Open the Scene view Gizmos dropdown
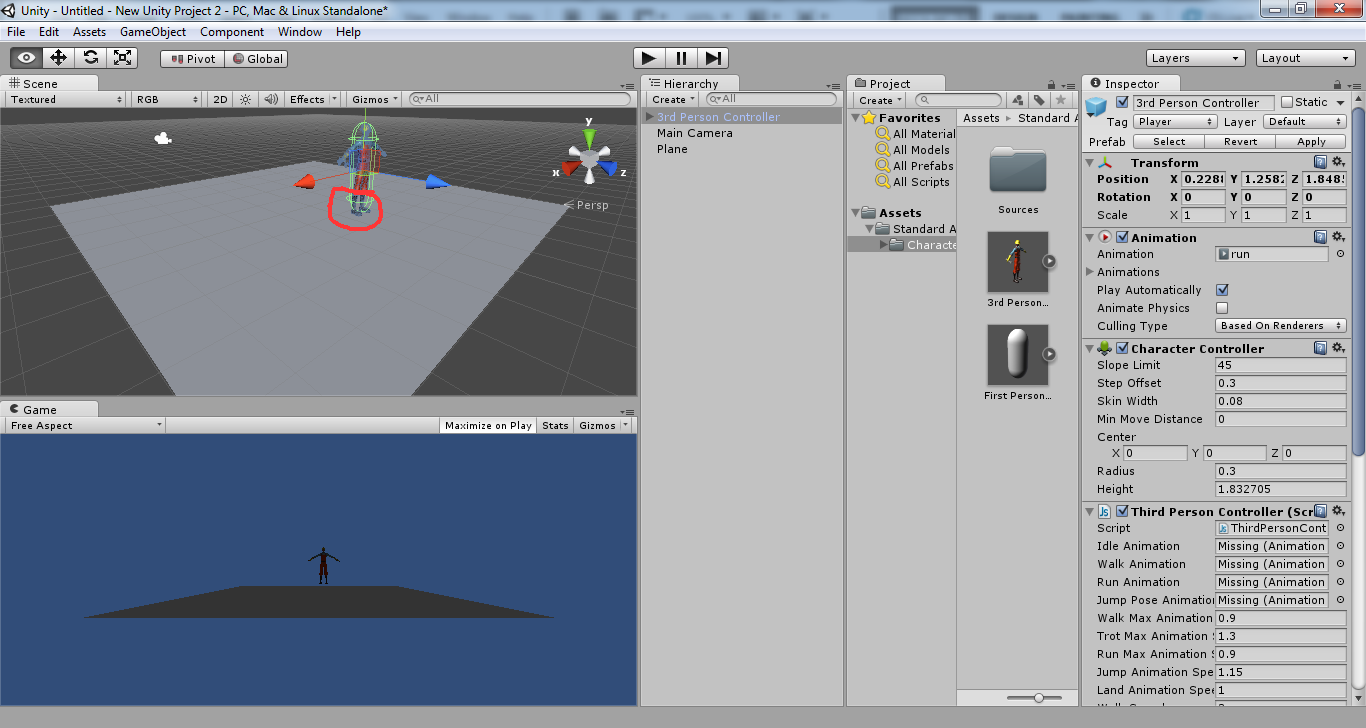 (375, 99)
